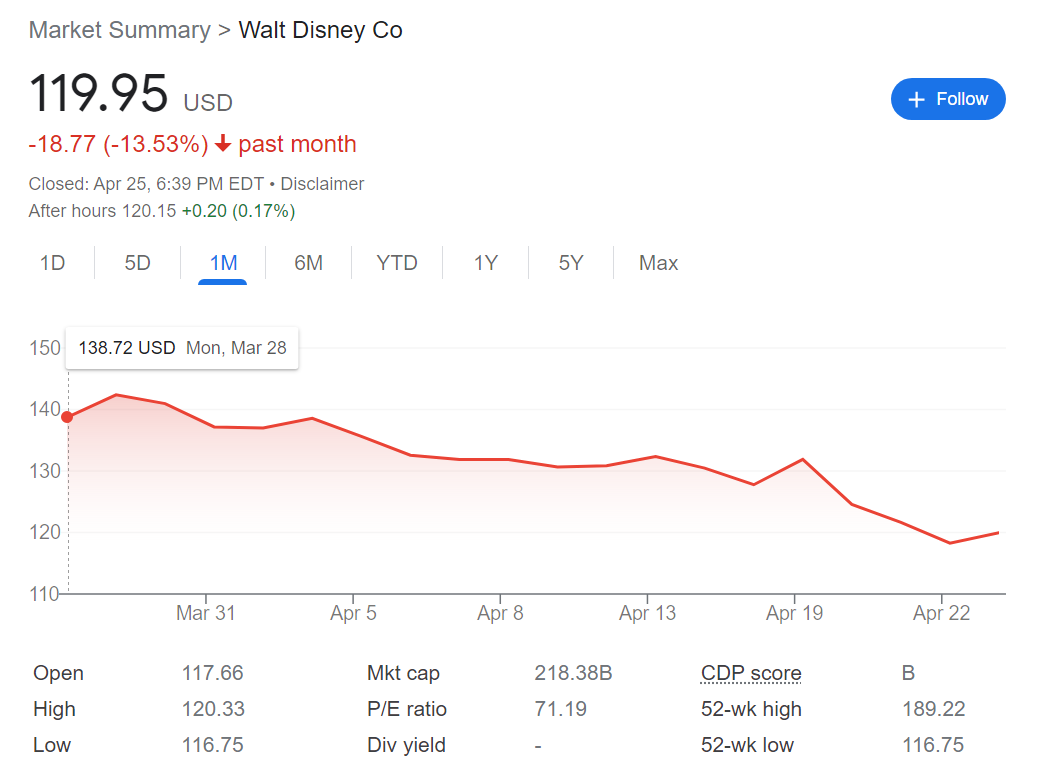Click the 138.72 USD chart tooltip
The height and width of the screenshot is (771, 1040).
point(182,348)
